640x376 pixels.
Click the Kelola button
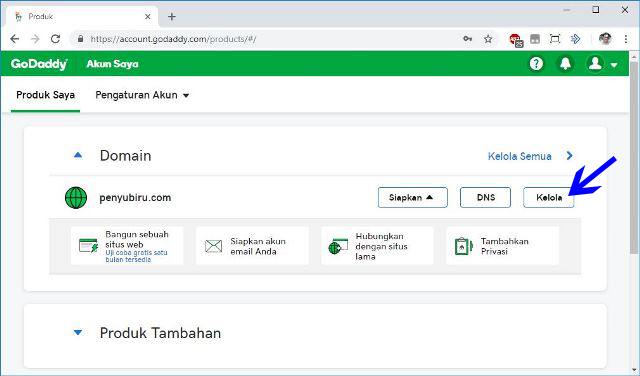(x=549, y=198)
